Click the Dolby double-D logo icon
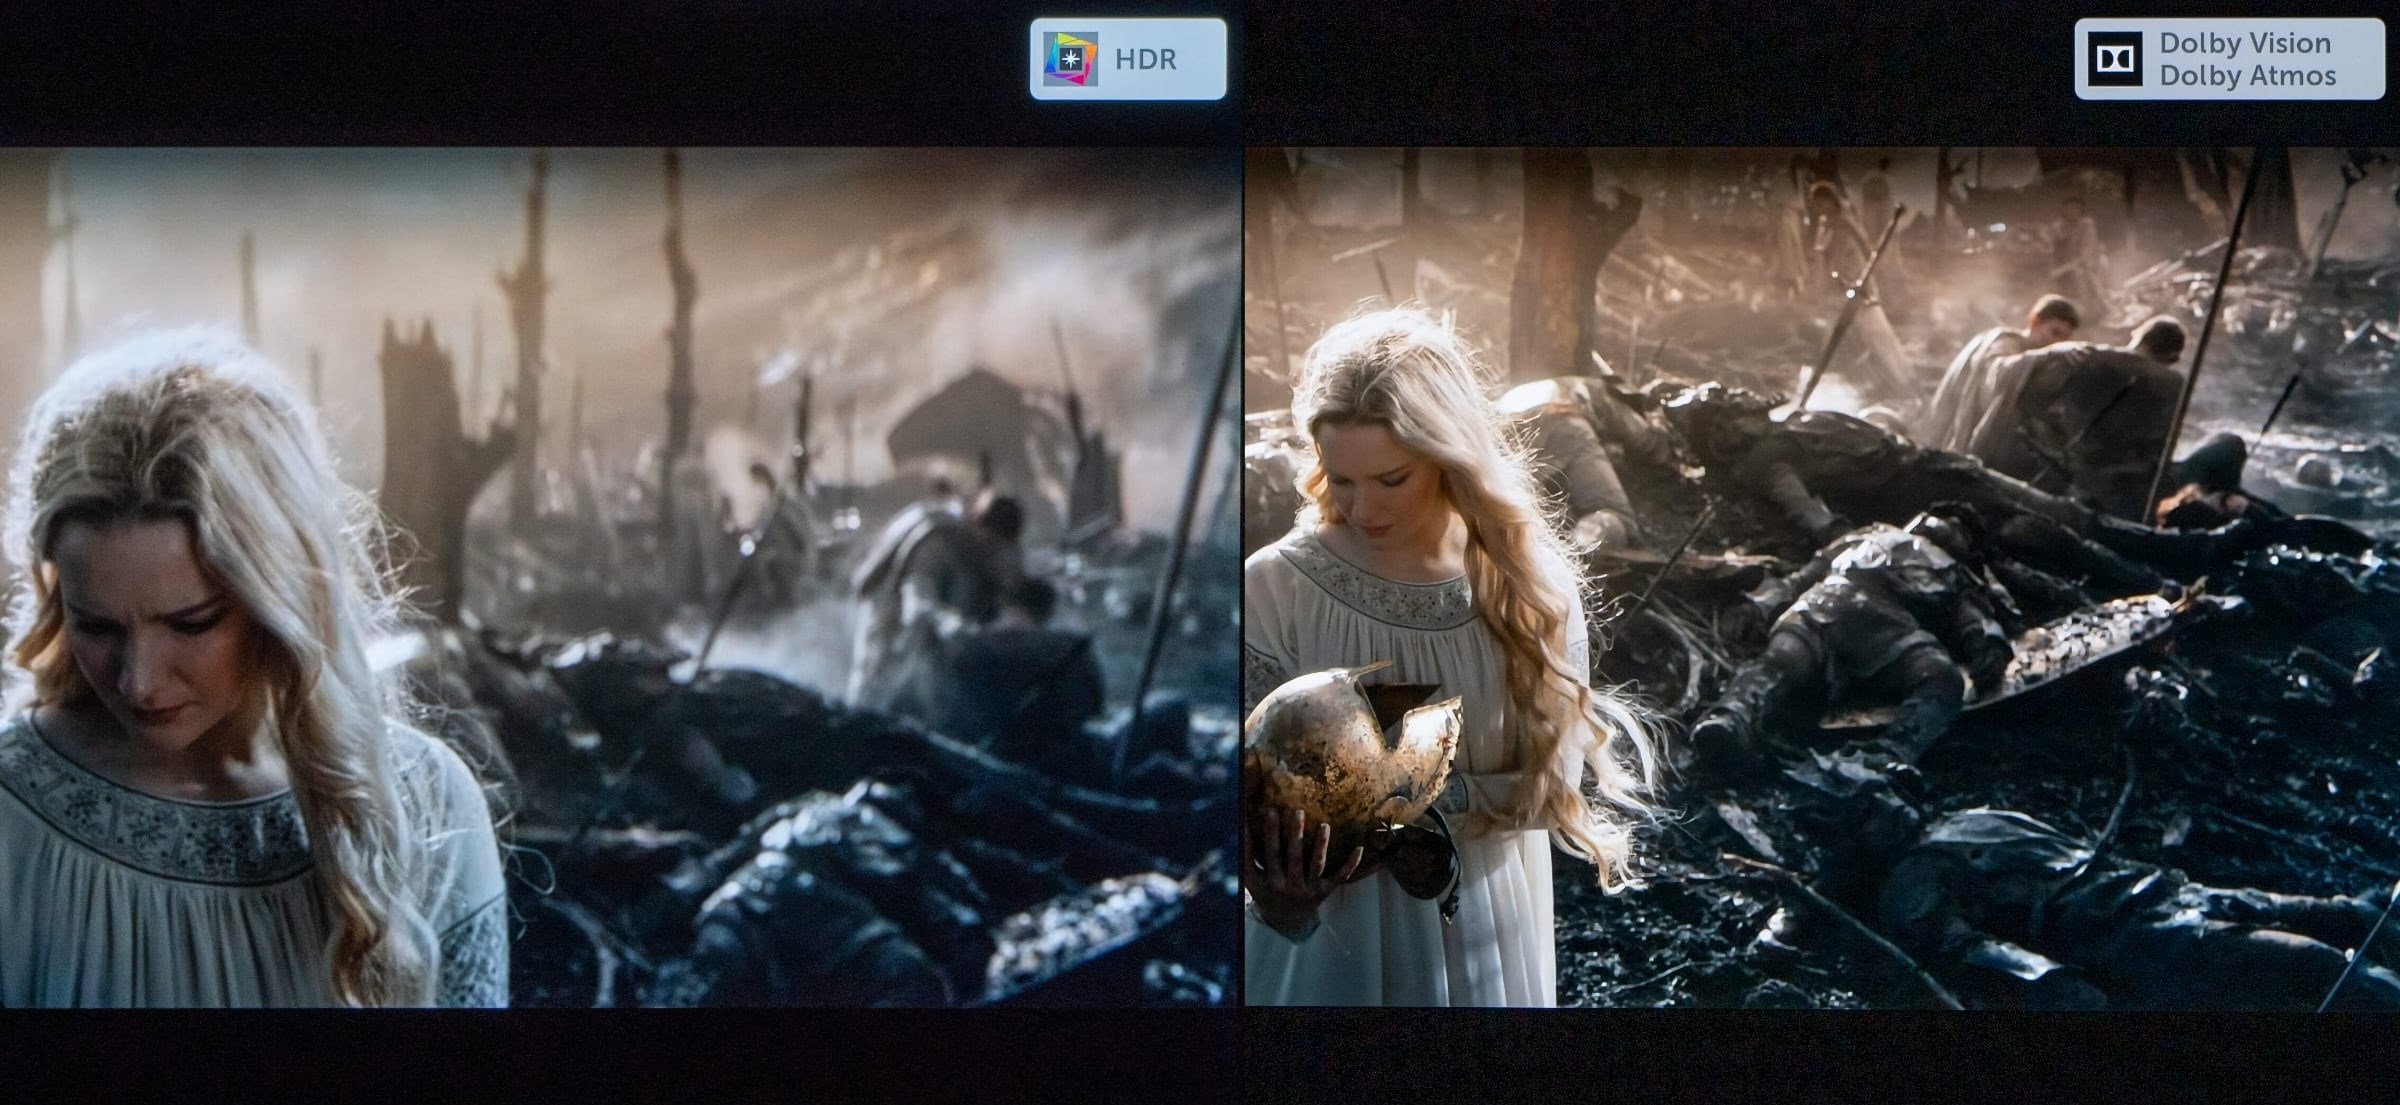Viewport: 2400px width, 1105px height. click(2115, 59)
